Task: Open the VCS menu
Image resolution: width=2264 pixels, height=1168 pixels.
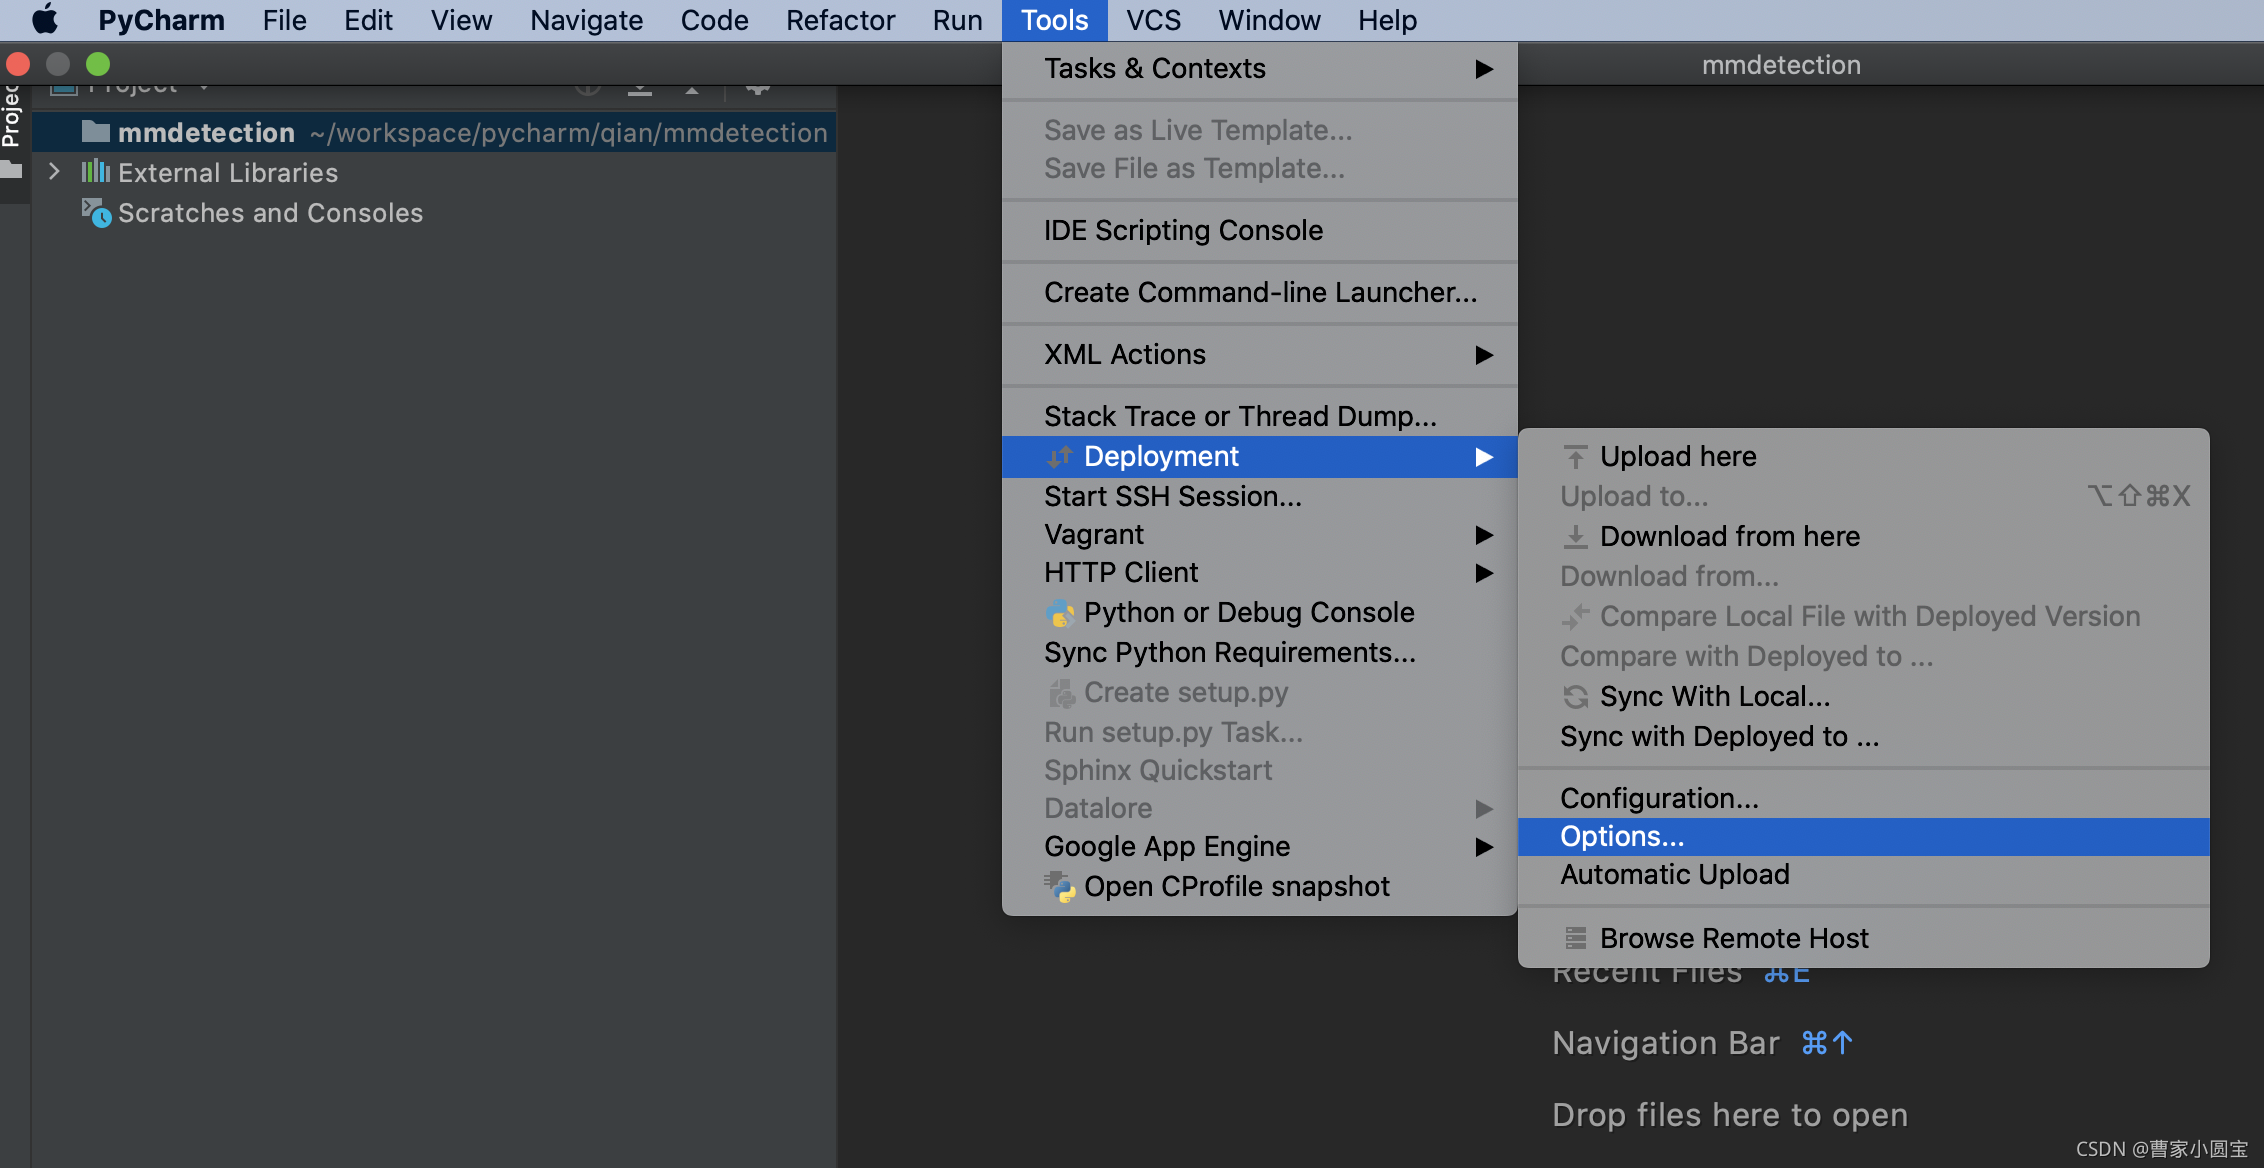Action: click(1153, 20)
